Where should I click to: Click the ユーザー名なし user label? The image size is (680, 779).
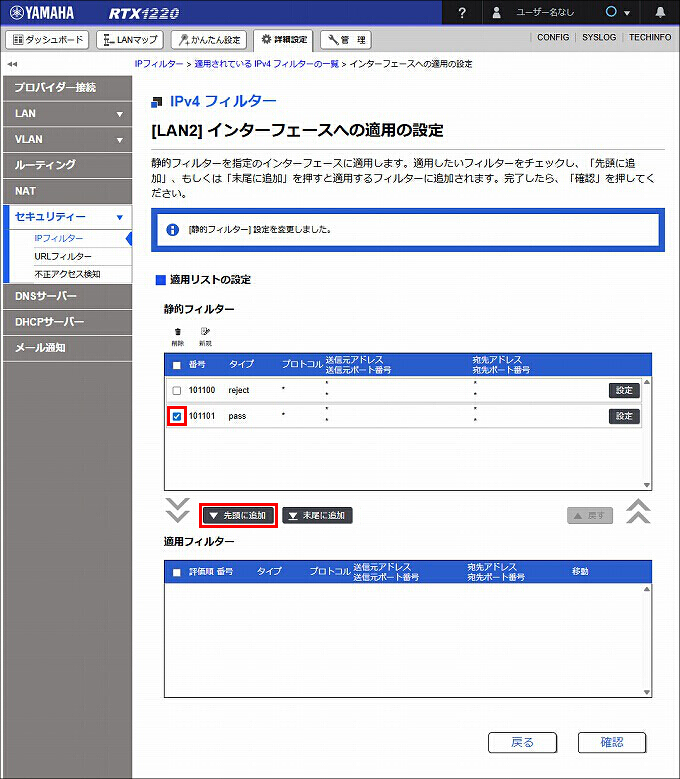pyautogui.click(x=545, y=12)
